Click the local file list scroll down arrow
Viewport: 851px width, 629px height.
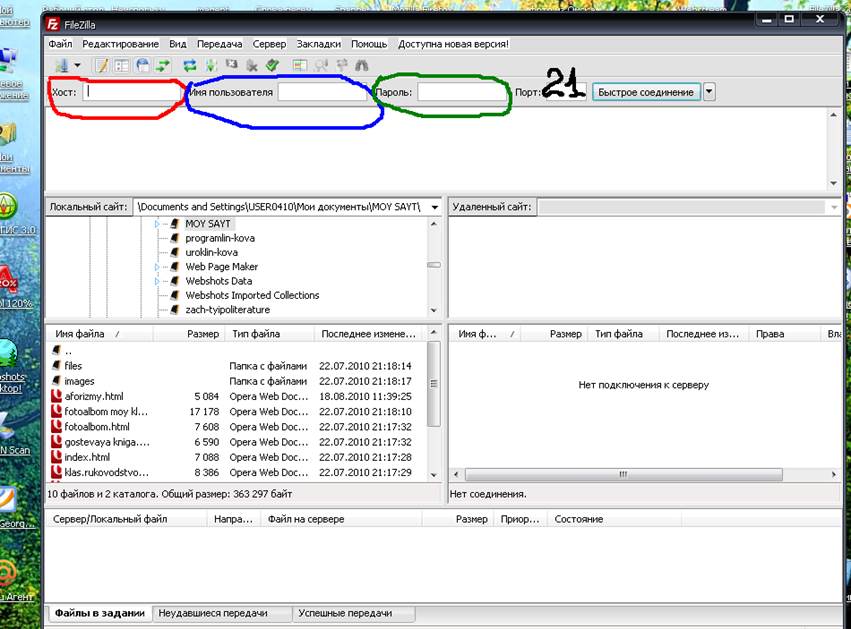click(x=434, y=475)
